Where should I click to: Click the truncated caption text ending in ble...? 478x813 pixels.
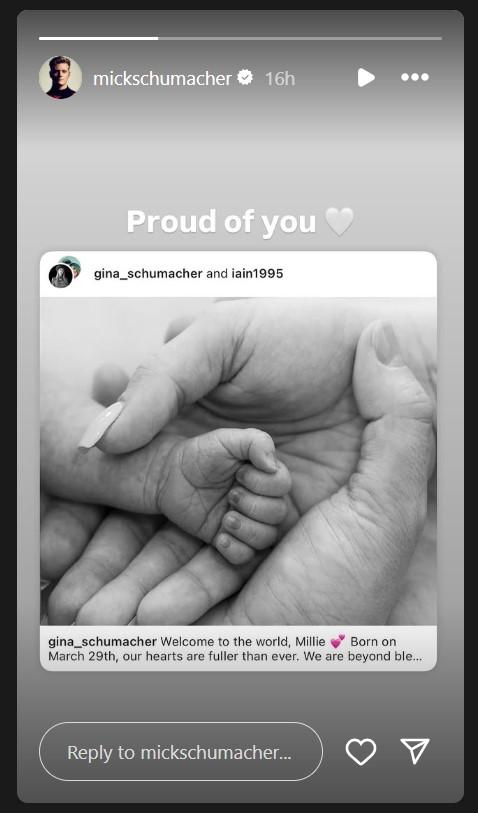tap(235, 656)
